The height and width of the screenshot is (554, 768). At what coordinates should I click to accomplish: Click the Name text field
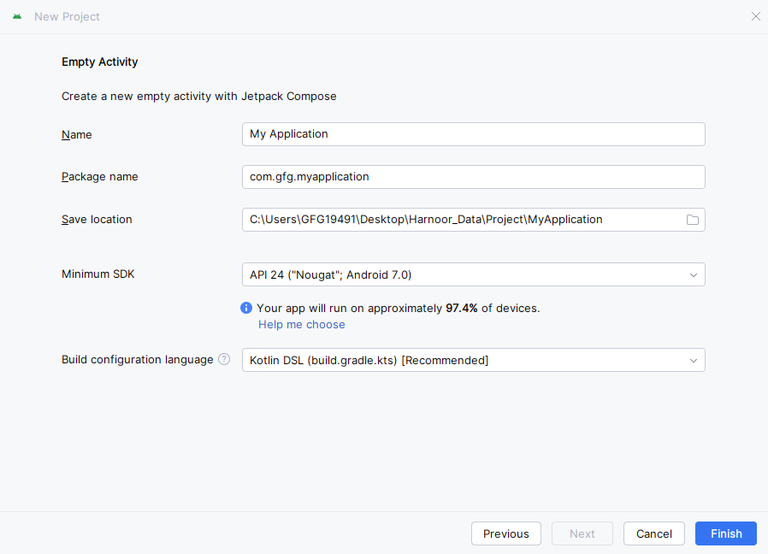pyautogui.click(x=473, y=134)
